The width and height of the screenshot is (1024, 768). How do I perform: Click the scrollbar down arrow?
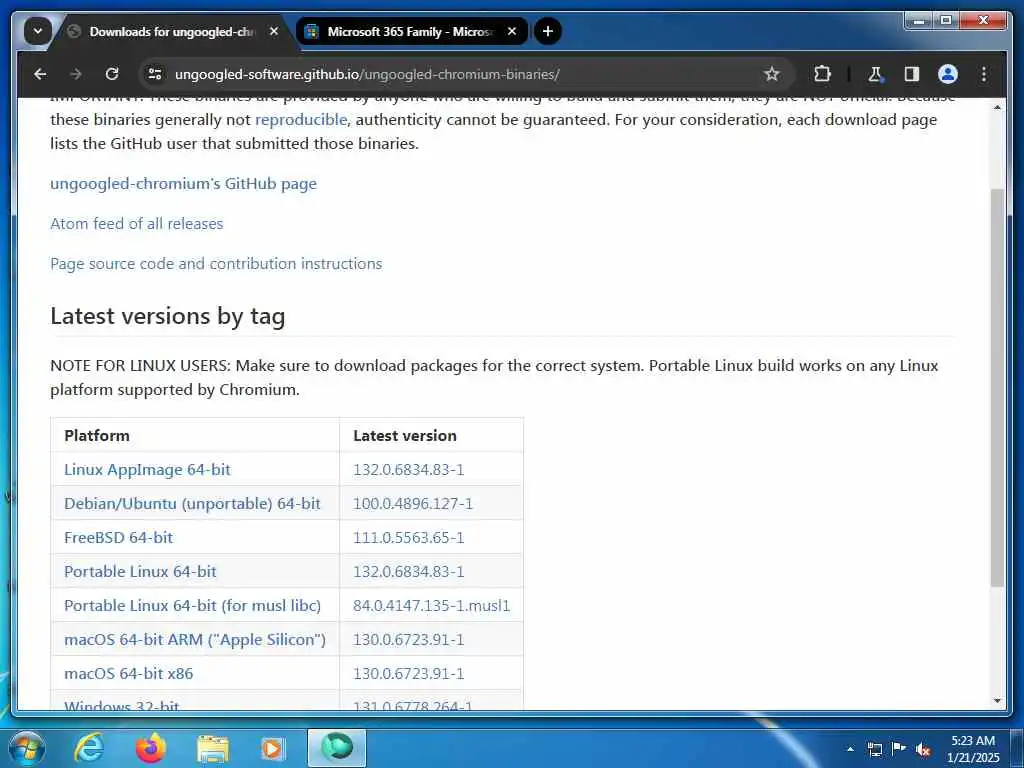click(997, 701)
